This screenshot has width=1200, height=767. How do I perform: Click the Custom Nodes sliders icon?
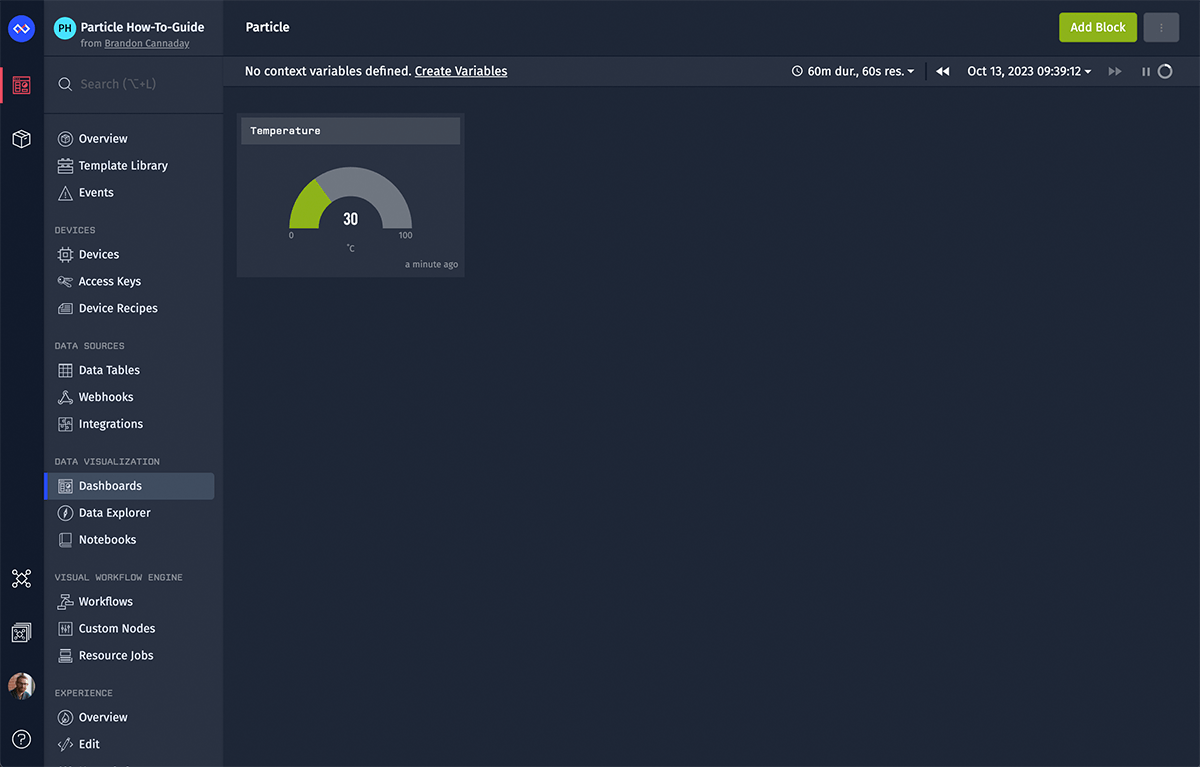(65, 629)
